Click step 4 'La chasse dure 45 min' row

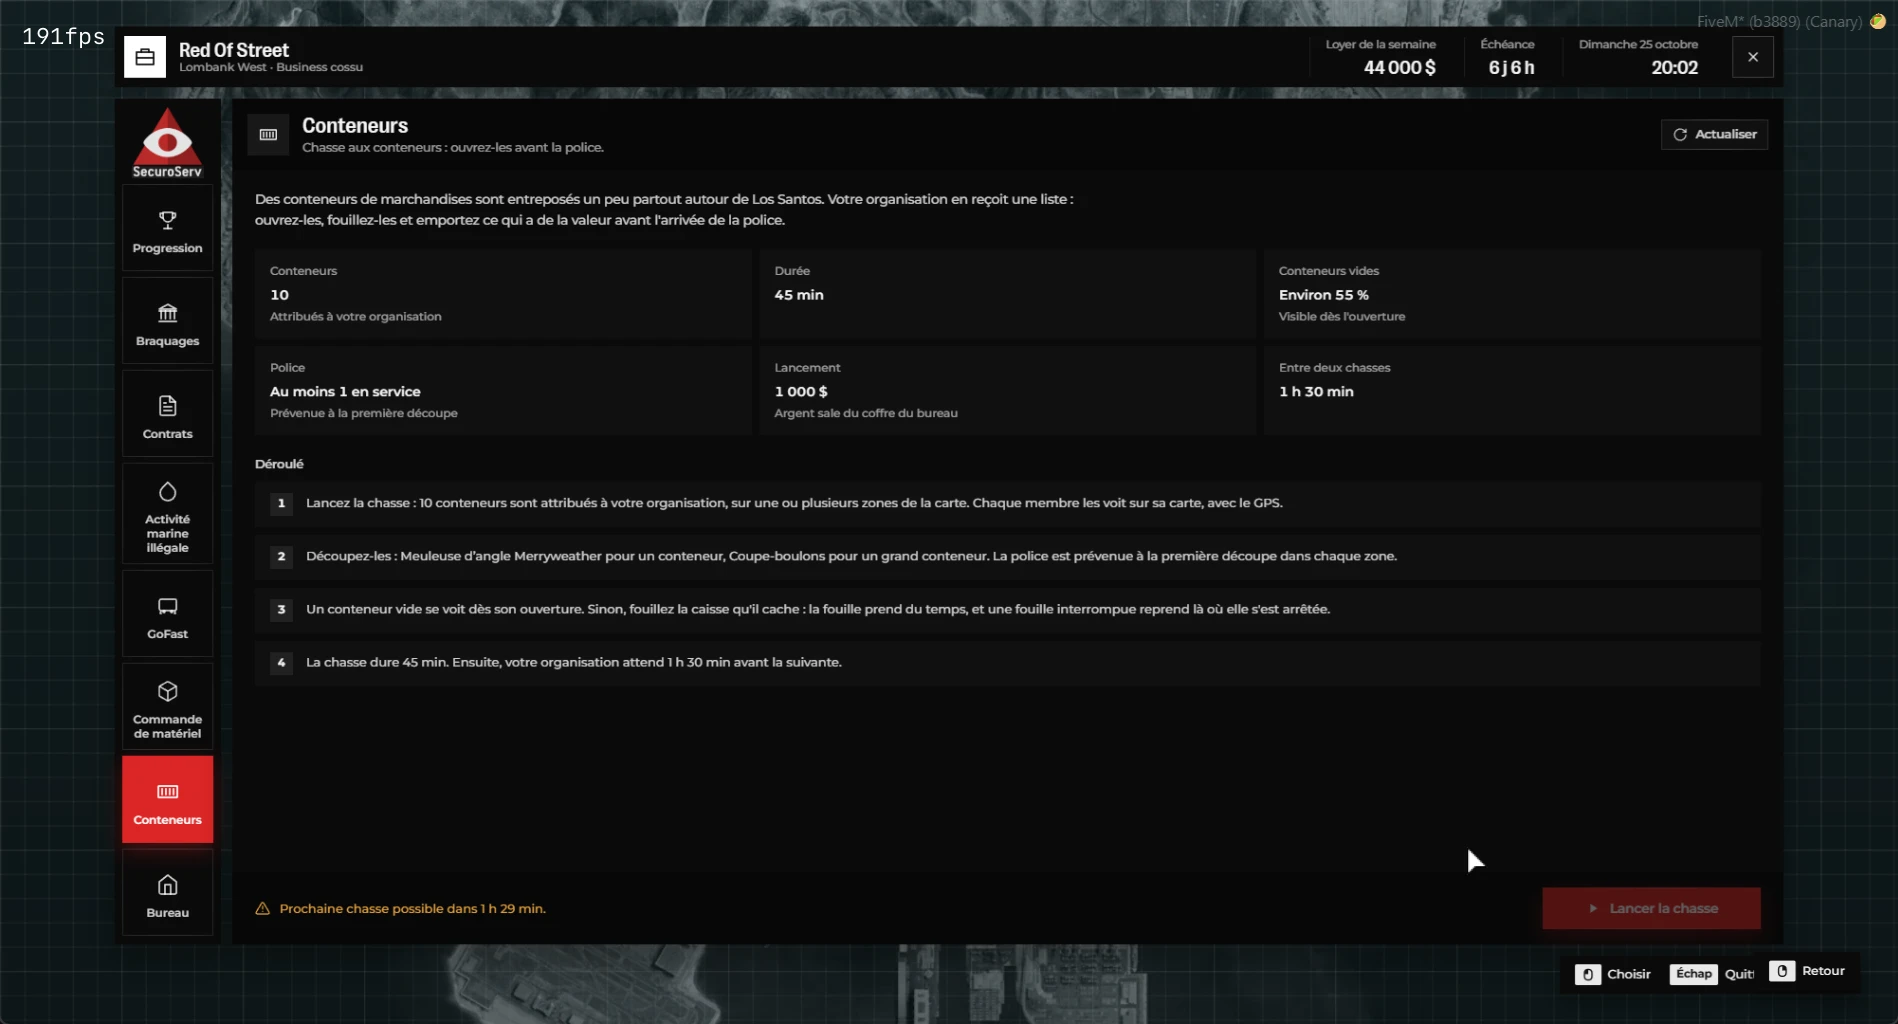point(1007,662)
